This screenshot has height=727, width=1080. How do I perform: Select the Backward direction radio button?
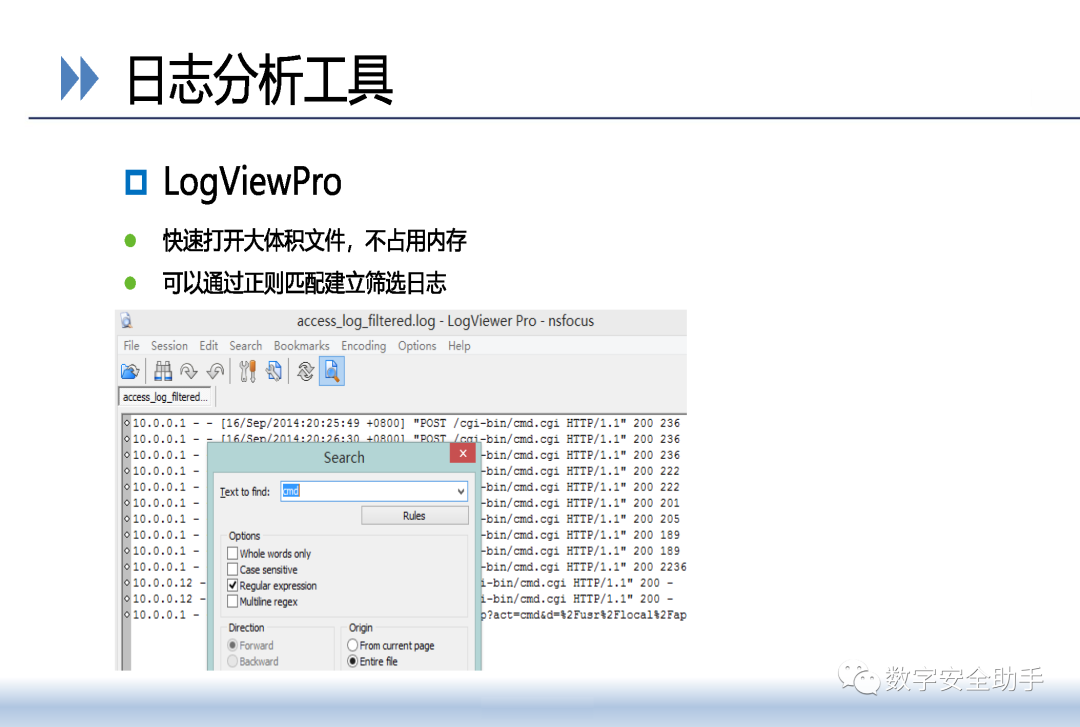tap(233, 661)
